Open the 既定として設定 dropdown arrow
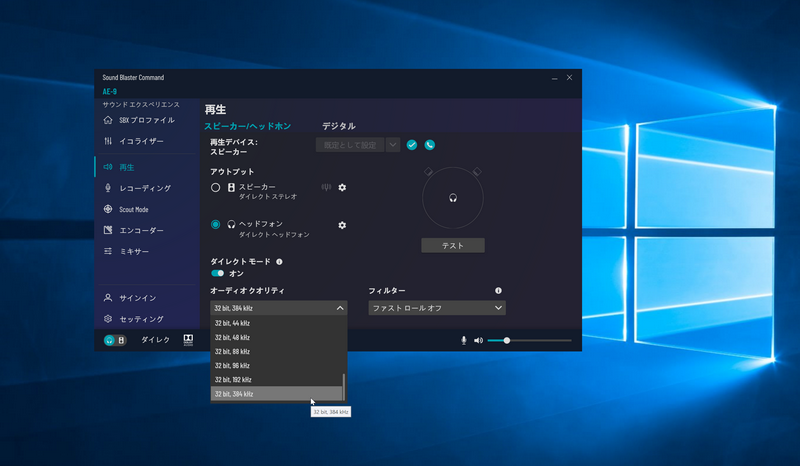The height and width of the screenshot is (466, 800). pyautogui.click(x=393, y=145)
